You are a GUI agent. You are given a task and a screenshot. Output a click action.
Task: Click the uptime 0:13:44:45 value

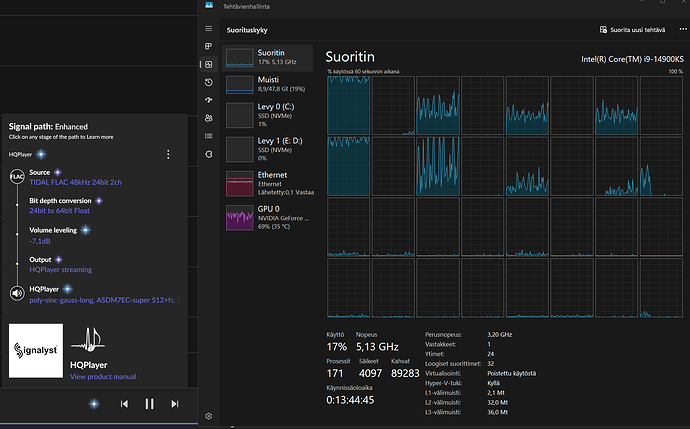coord(350,400)
